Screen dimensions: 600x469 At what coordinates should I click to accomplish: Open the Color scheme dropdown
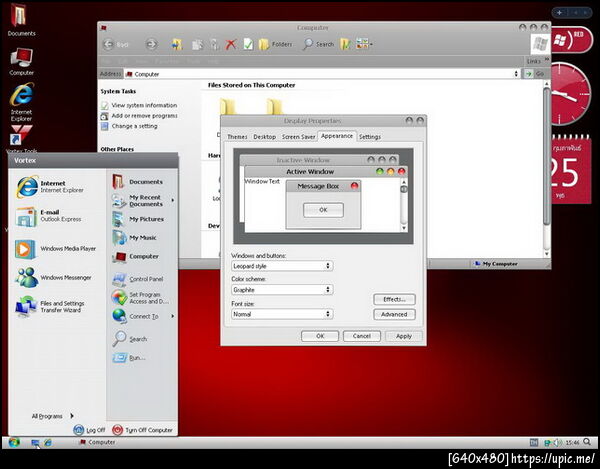pyautogui.click(x=282, y=290)
